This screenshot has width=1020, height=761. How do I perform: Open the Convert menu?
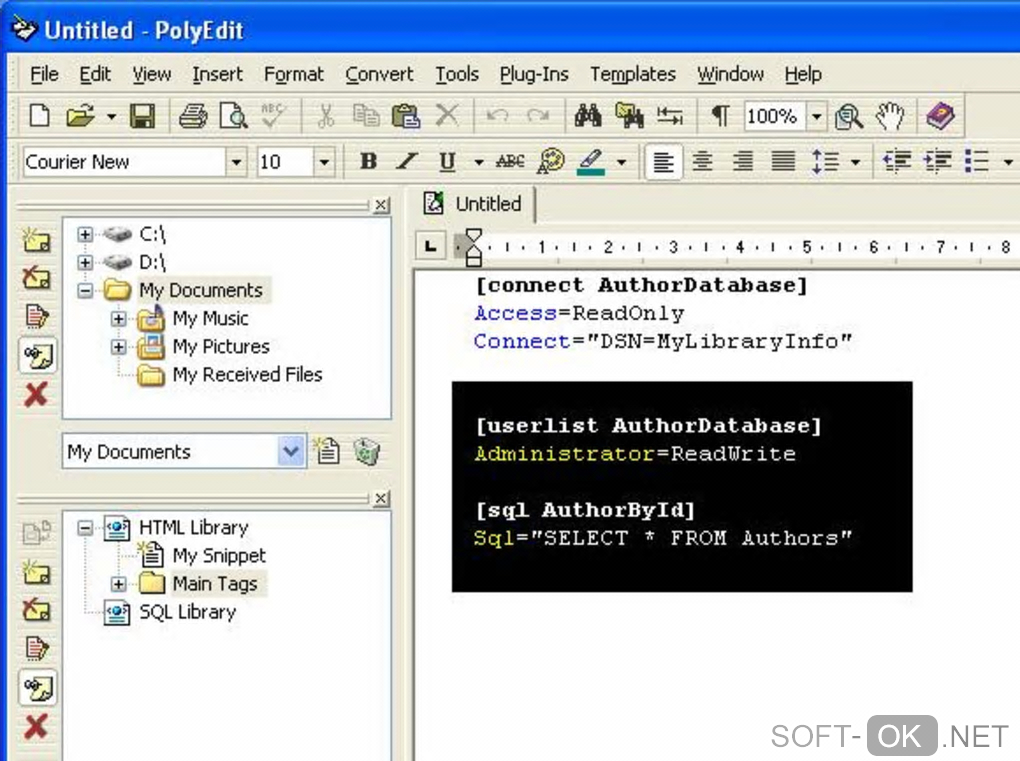pos(379,75)
